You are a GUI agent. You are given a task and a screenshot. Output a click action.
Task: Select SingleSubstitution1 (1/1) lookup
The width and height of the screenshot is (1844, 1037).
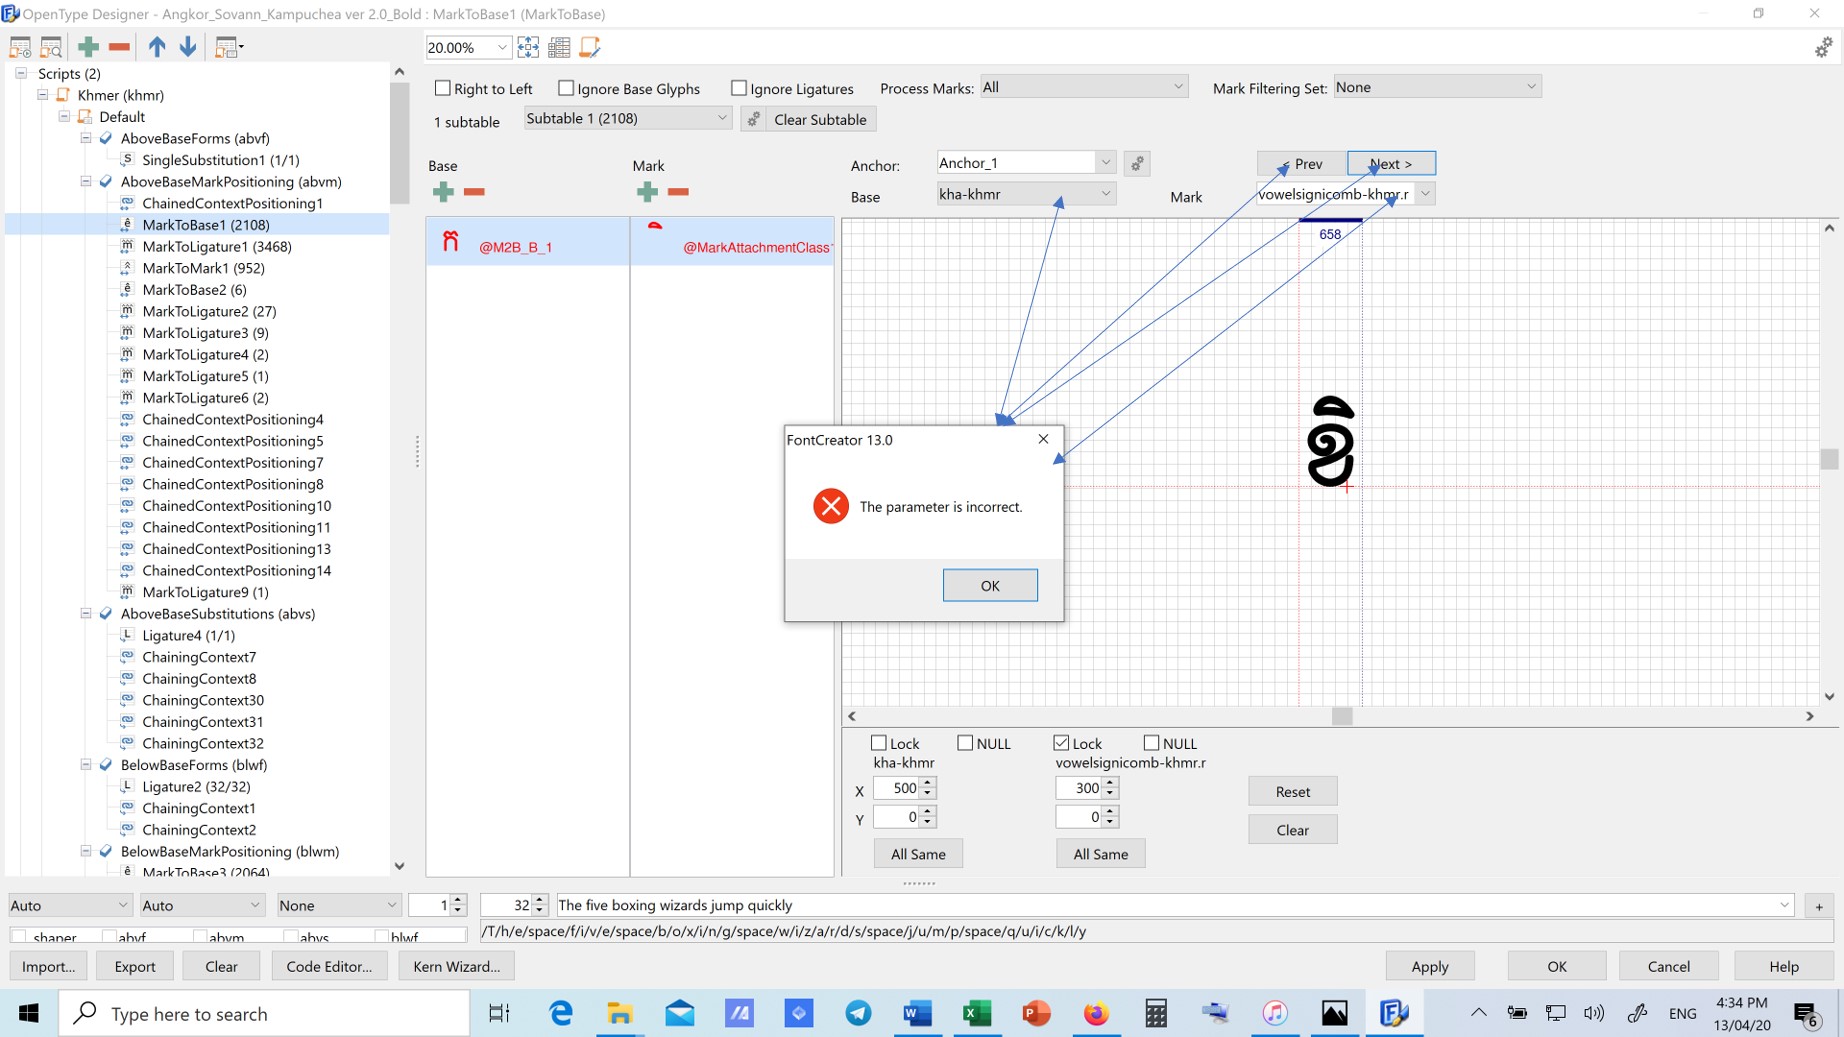221,160
